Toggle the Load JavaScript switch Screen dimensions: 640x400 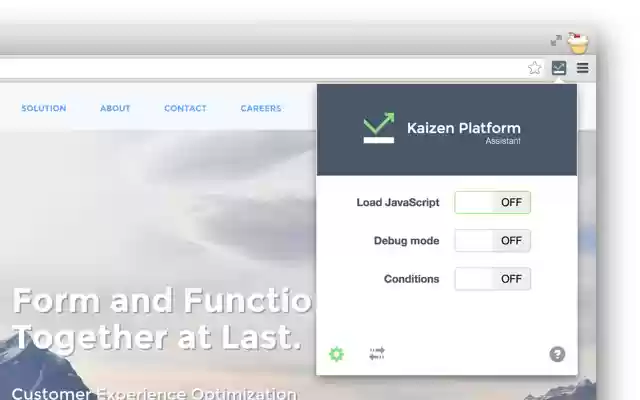click(493, 202)
